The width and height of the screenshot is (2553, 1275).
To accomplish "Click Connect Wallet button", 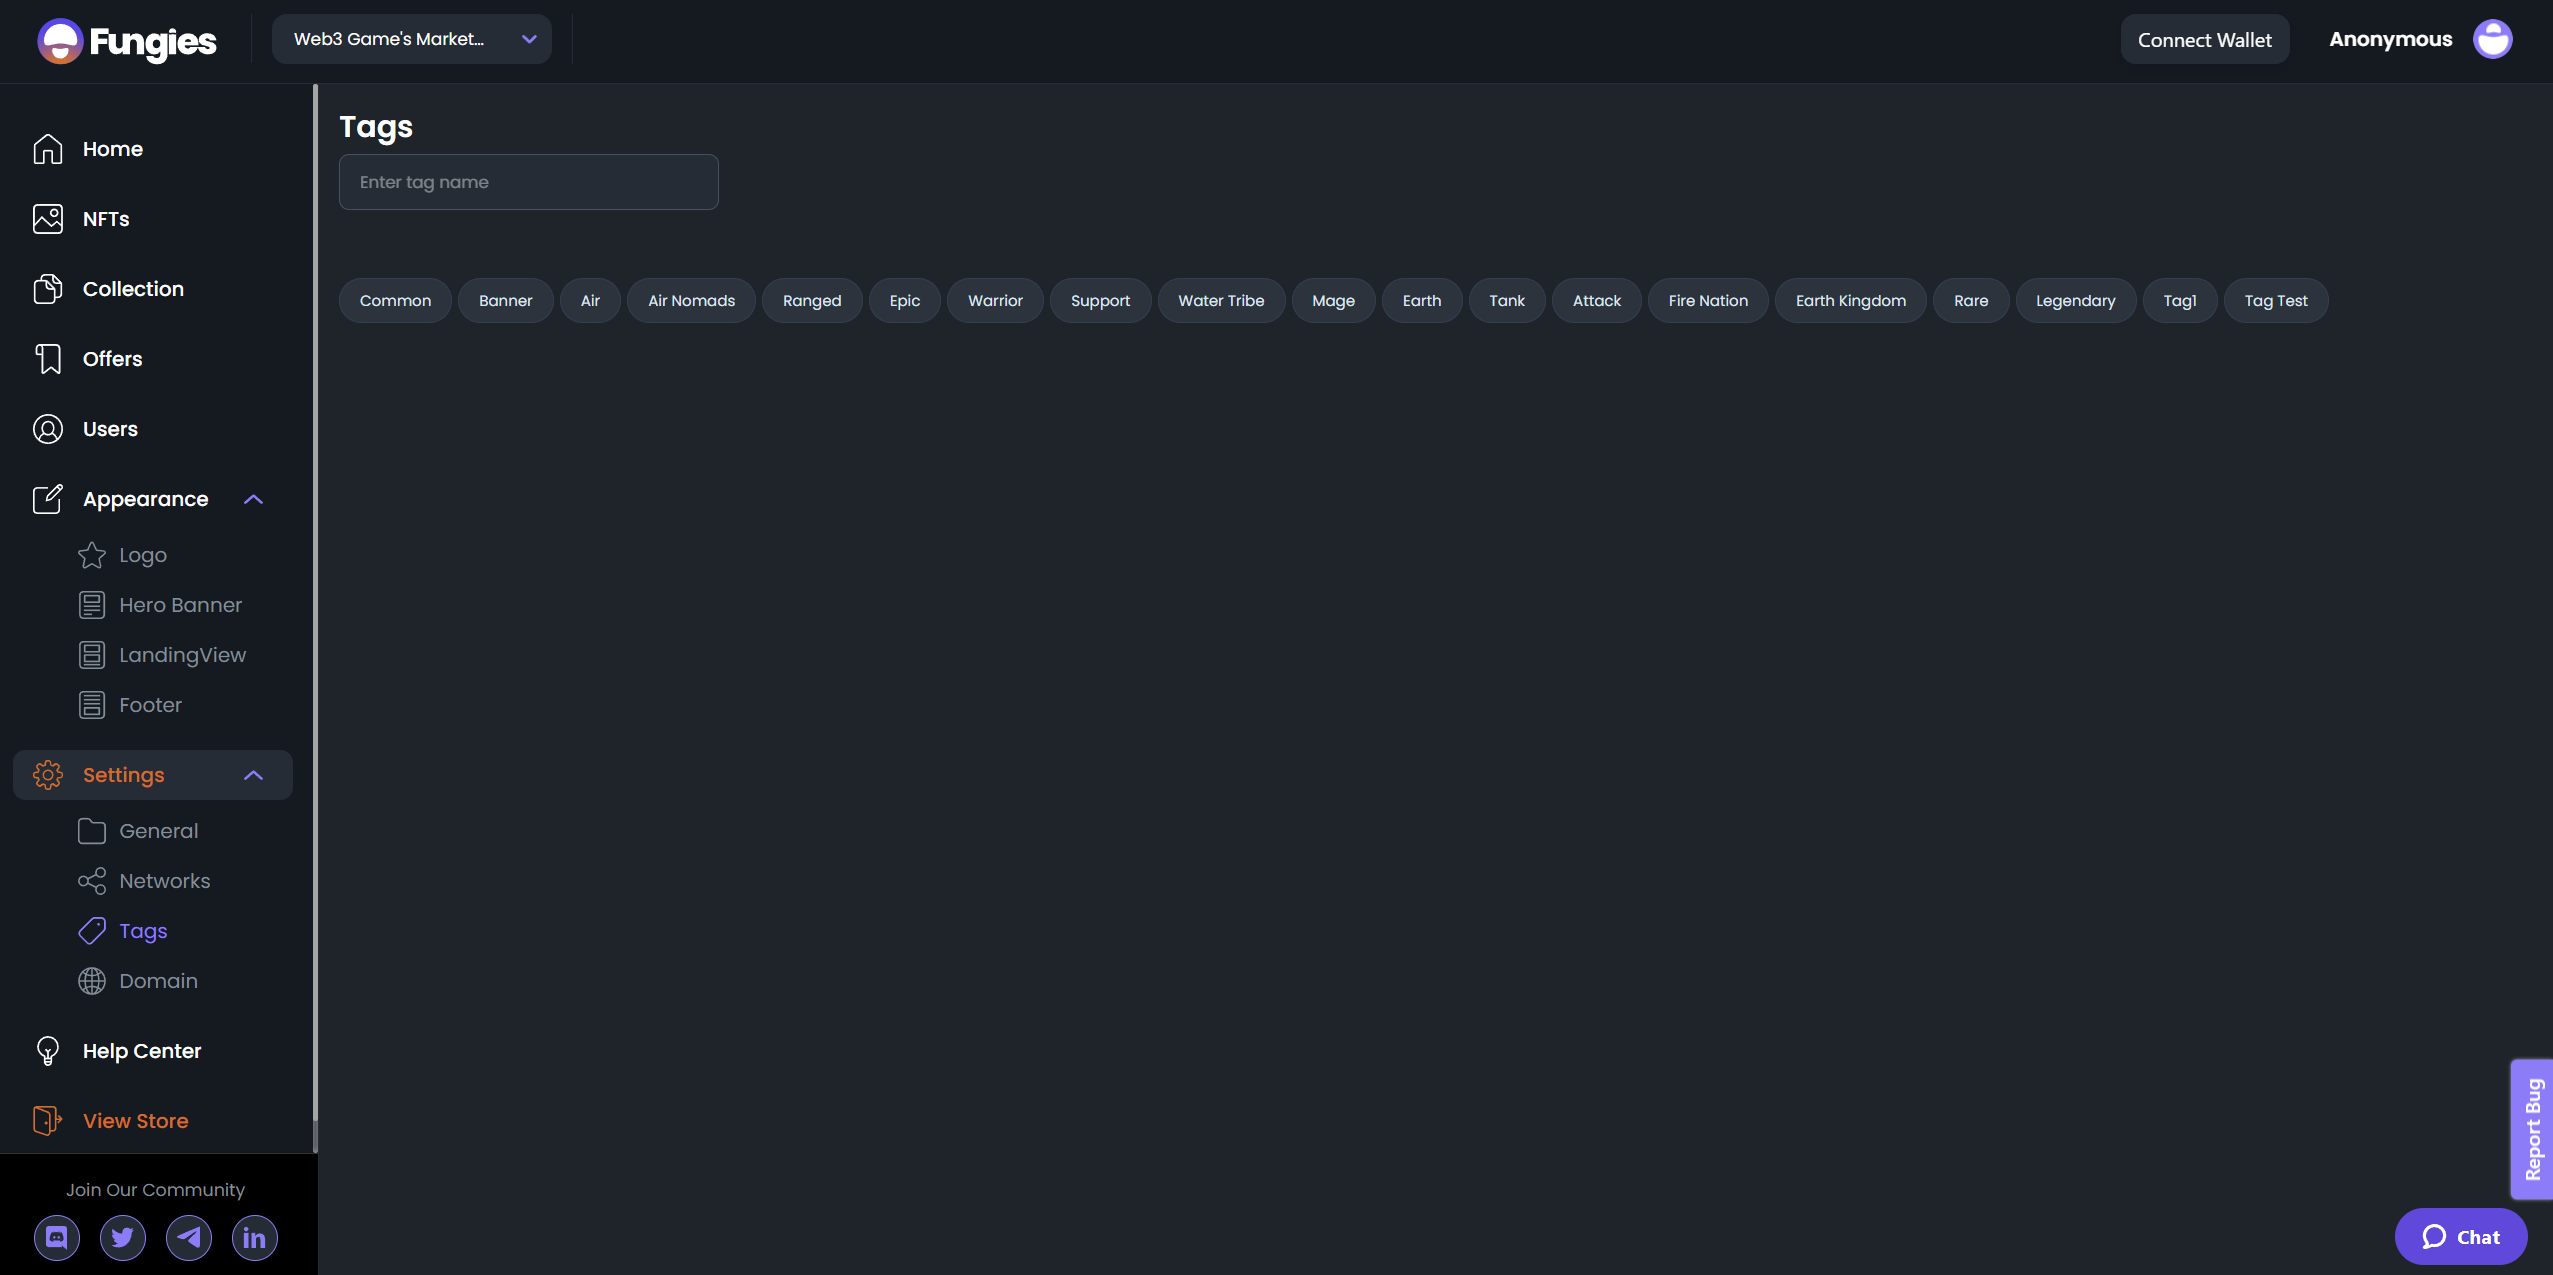I will coord(2204,40).
